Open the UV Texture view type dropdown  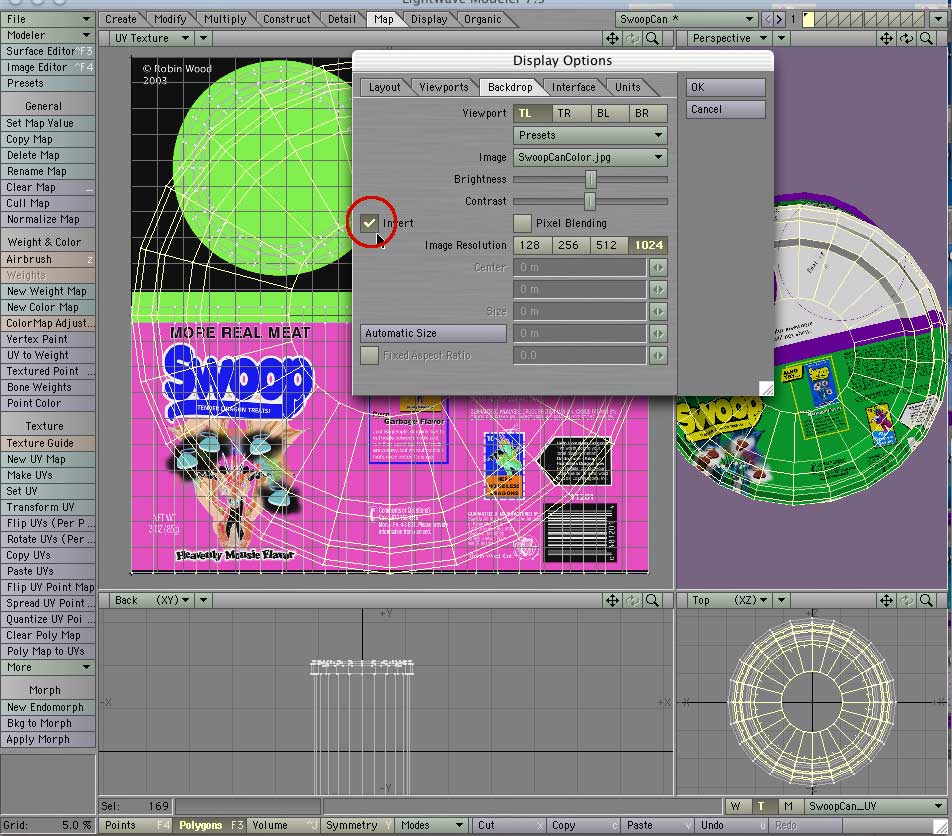pos(151,38)
